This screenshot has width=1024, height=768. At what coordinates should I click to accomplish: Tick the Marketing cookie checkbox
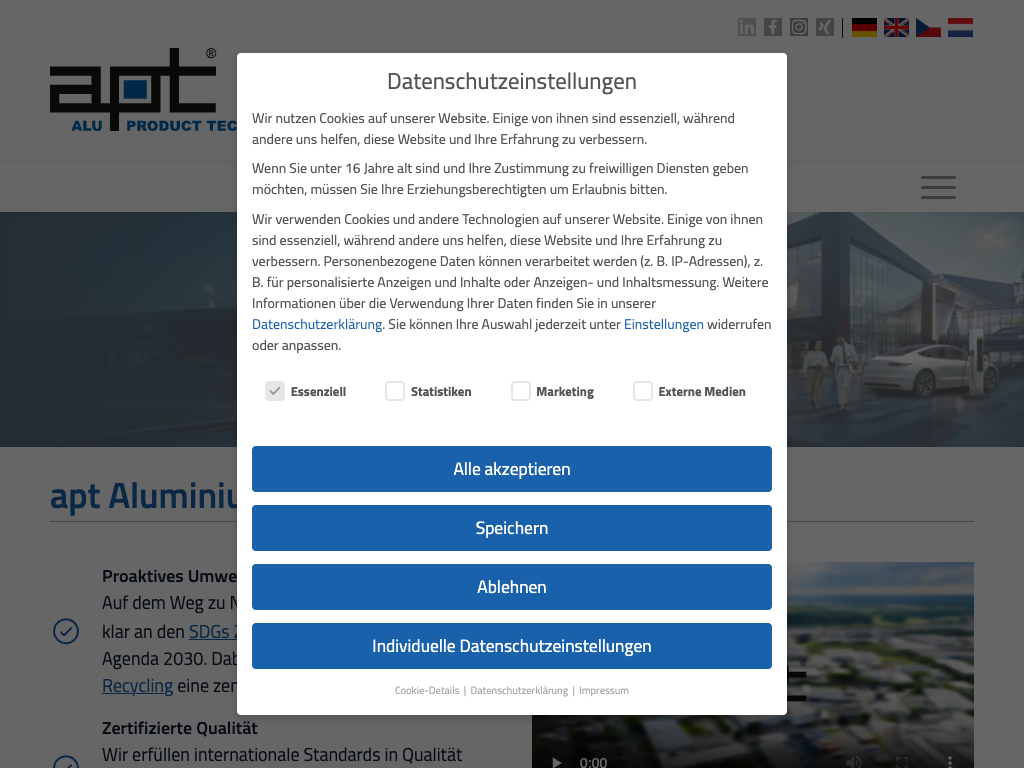coord(521,391)
